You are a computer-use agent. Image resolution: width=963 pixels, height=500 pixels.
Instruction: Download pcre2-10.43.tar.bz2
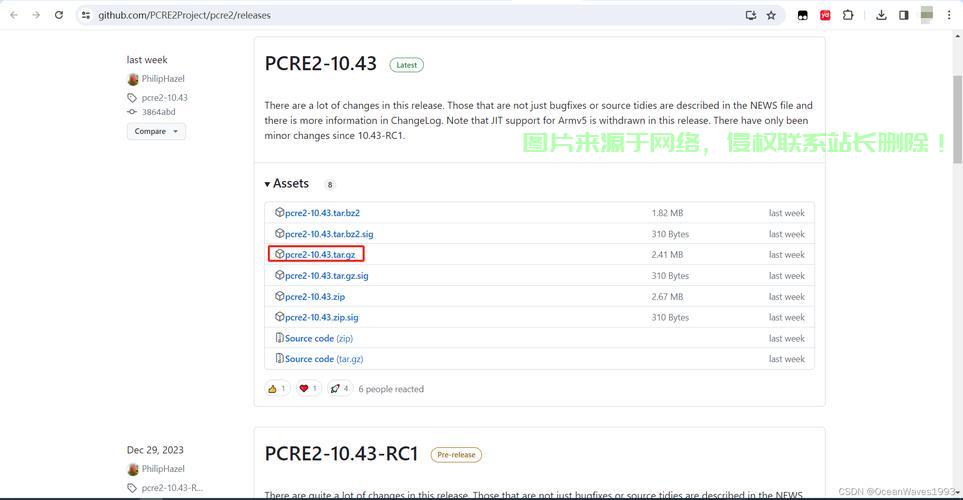click(322, 213)
